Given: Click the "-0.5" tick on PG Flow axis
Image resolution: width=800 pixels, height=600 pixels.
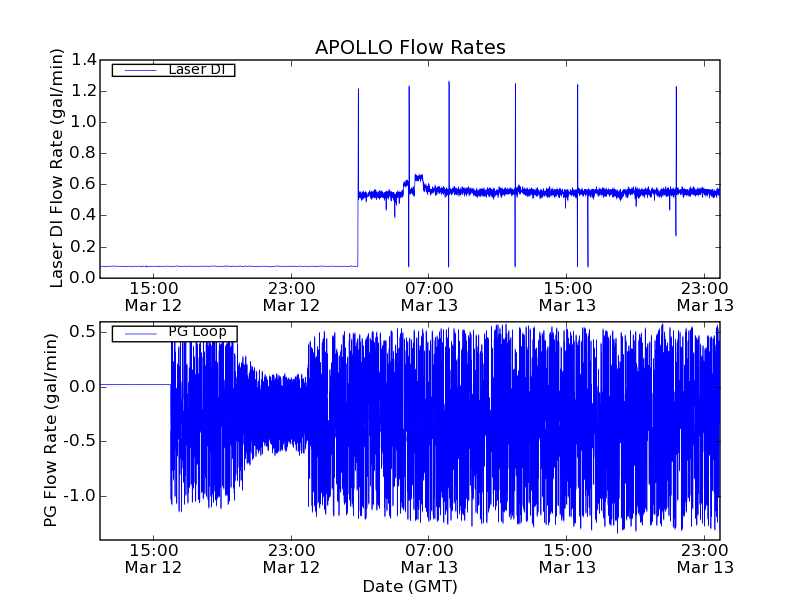Looking at the screenshot, I should 79,441.
